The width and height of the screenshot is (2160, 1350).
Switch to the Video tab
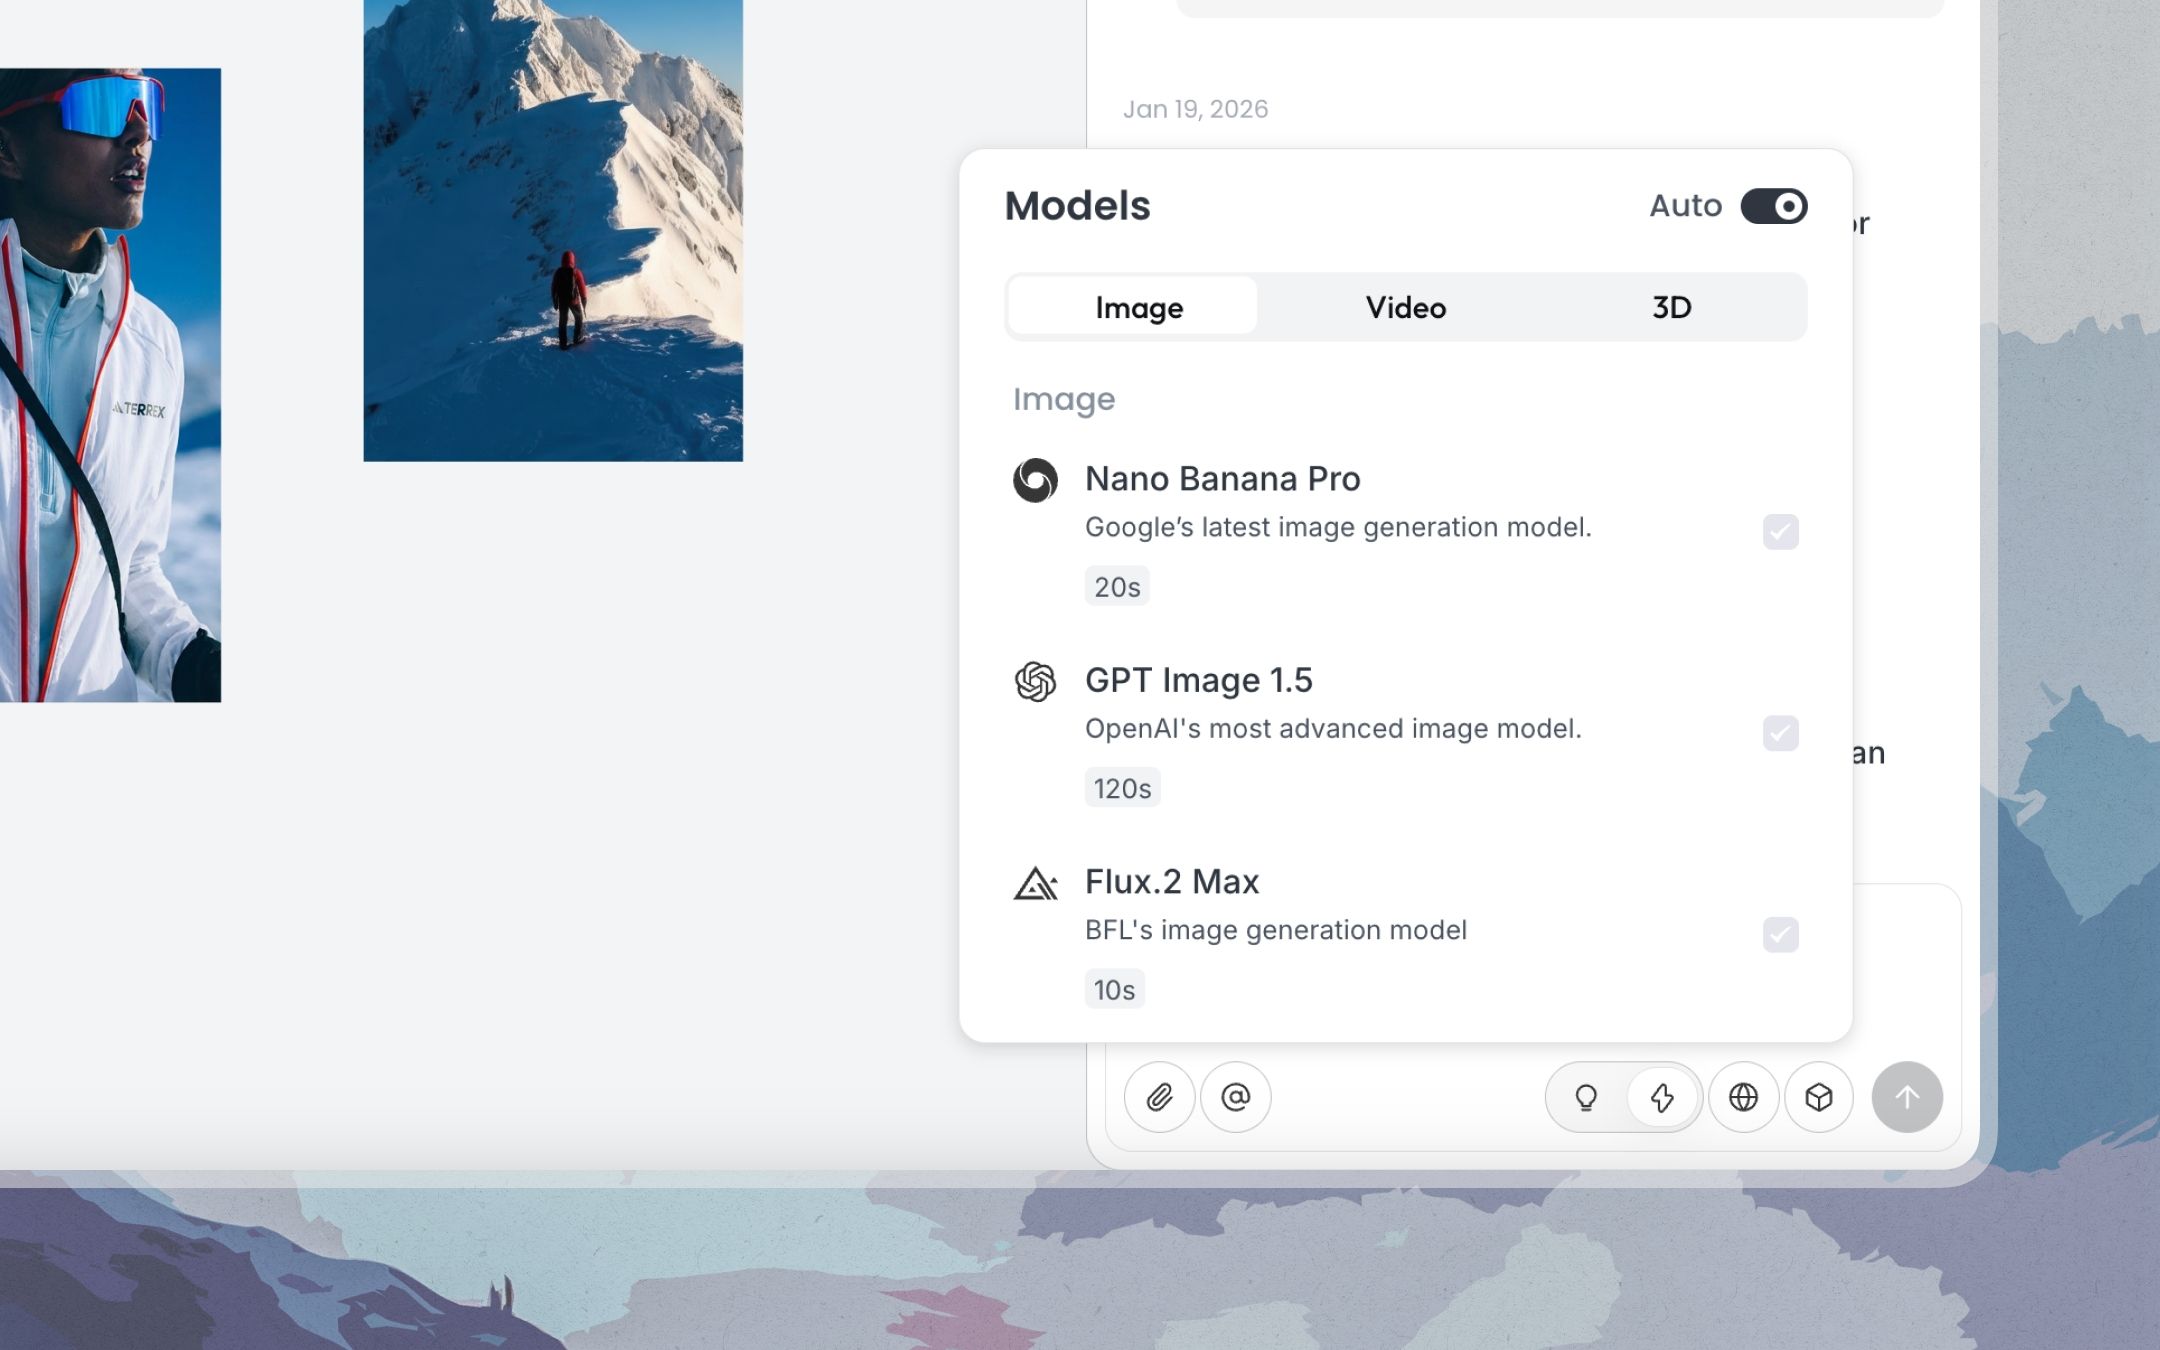pyautogui.click(x=1406, y=307)
